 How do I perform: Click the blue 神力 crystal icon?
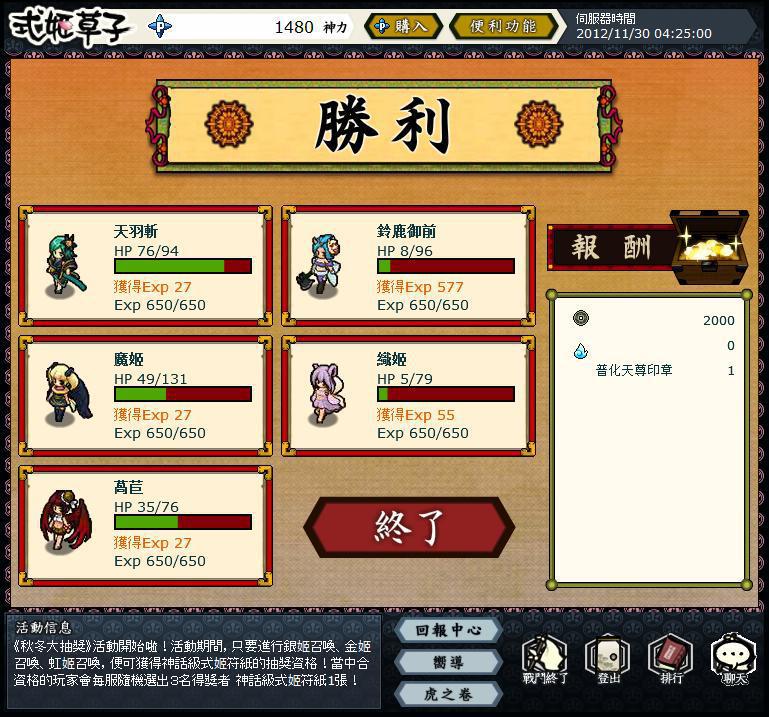point(160,26)
